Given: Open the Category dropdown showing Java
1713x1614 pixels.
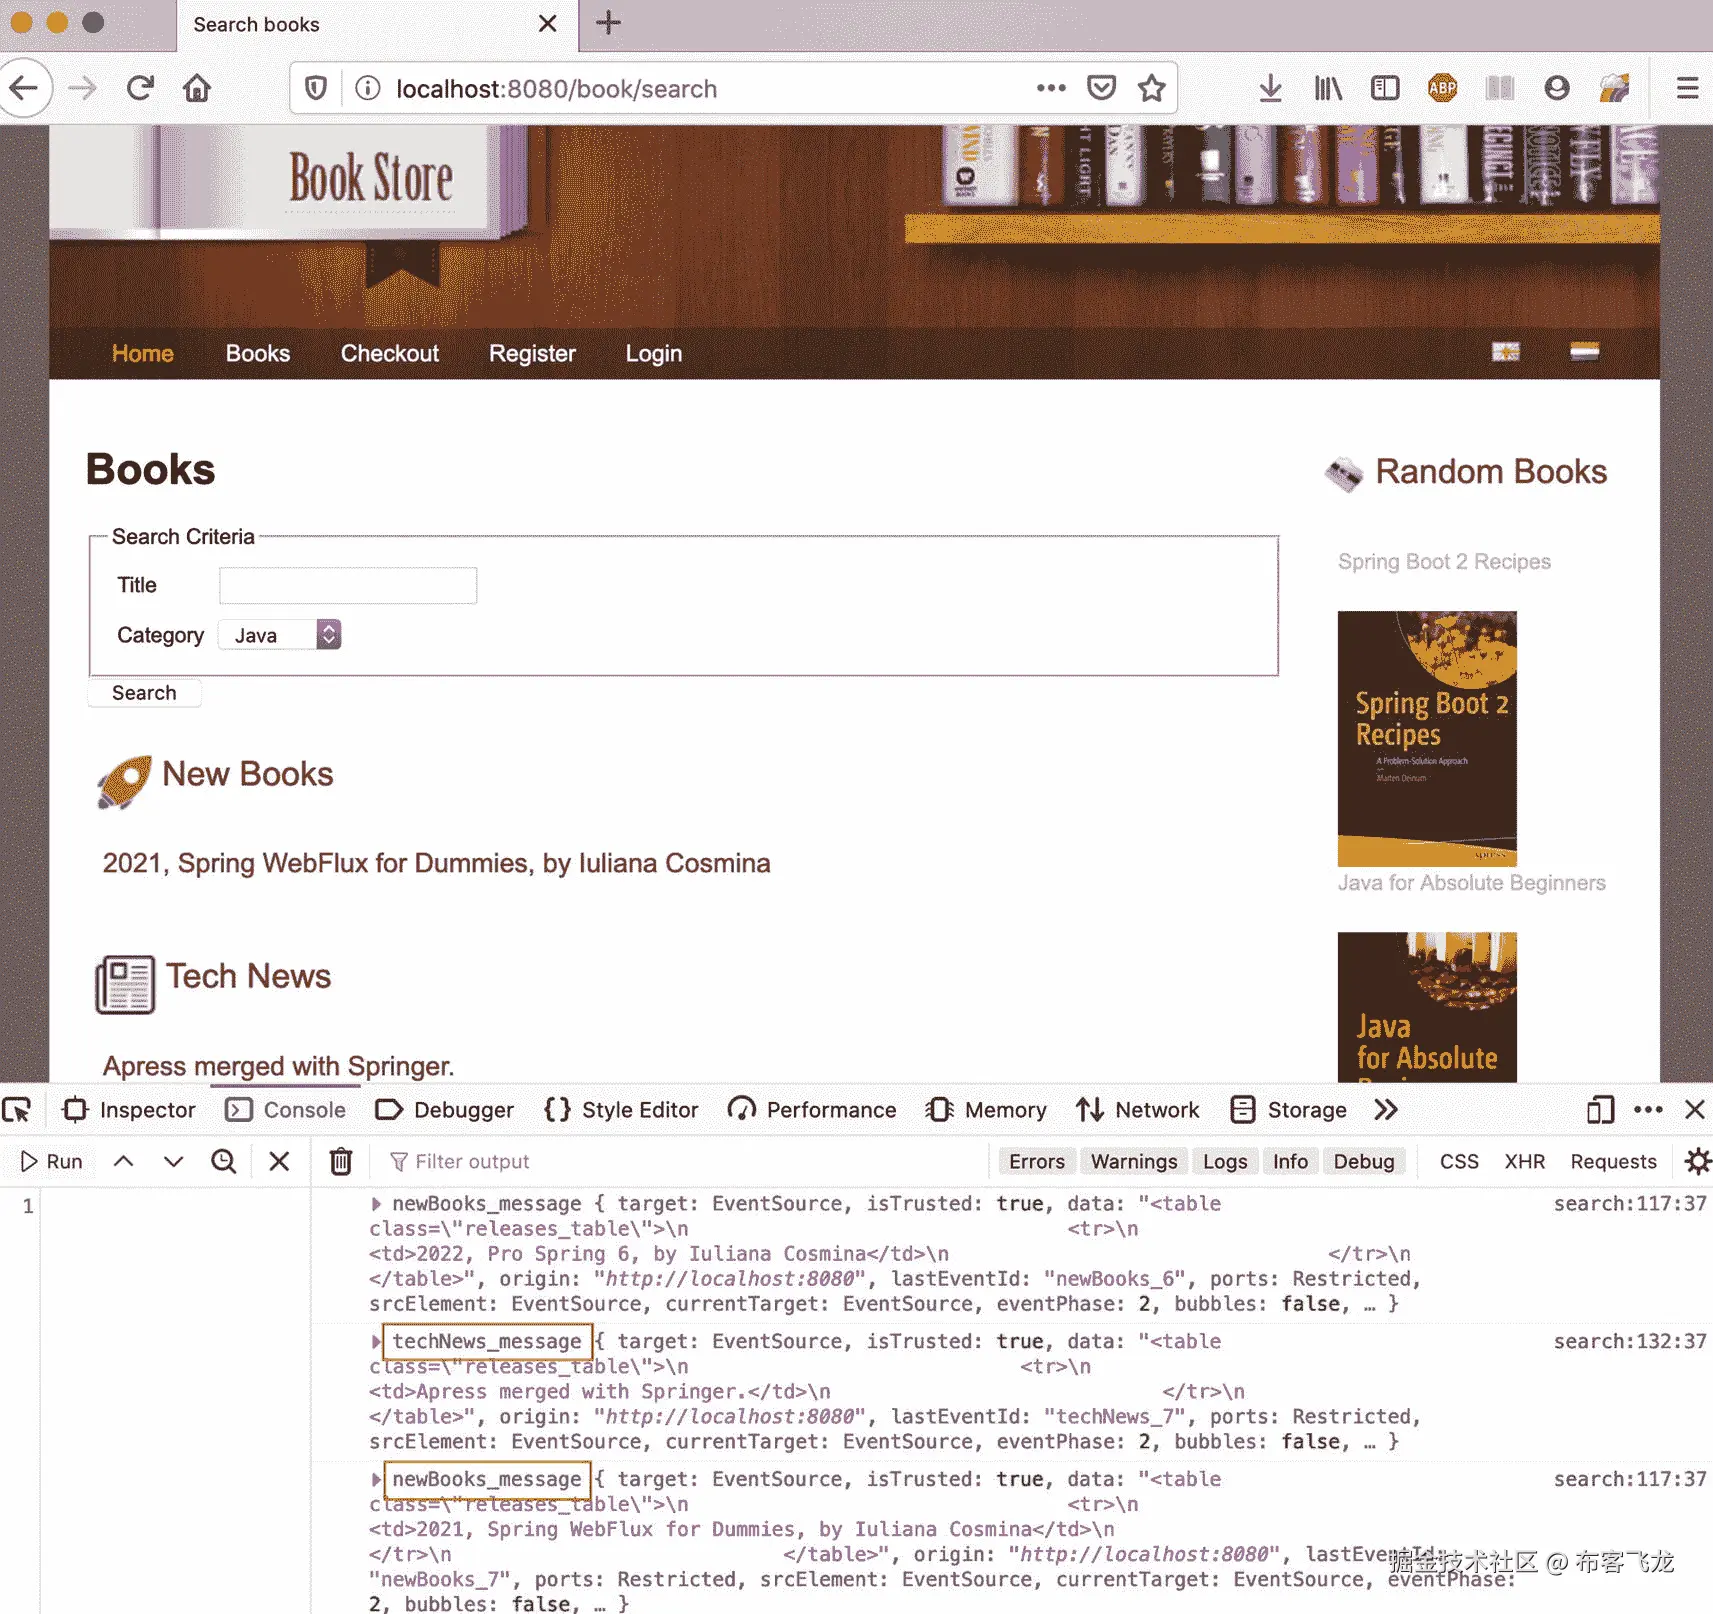Looking at the screenshot, I should (279, 634).
